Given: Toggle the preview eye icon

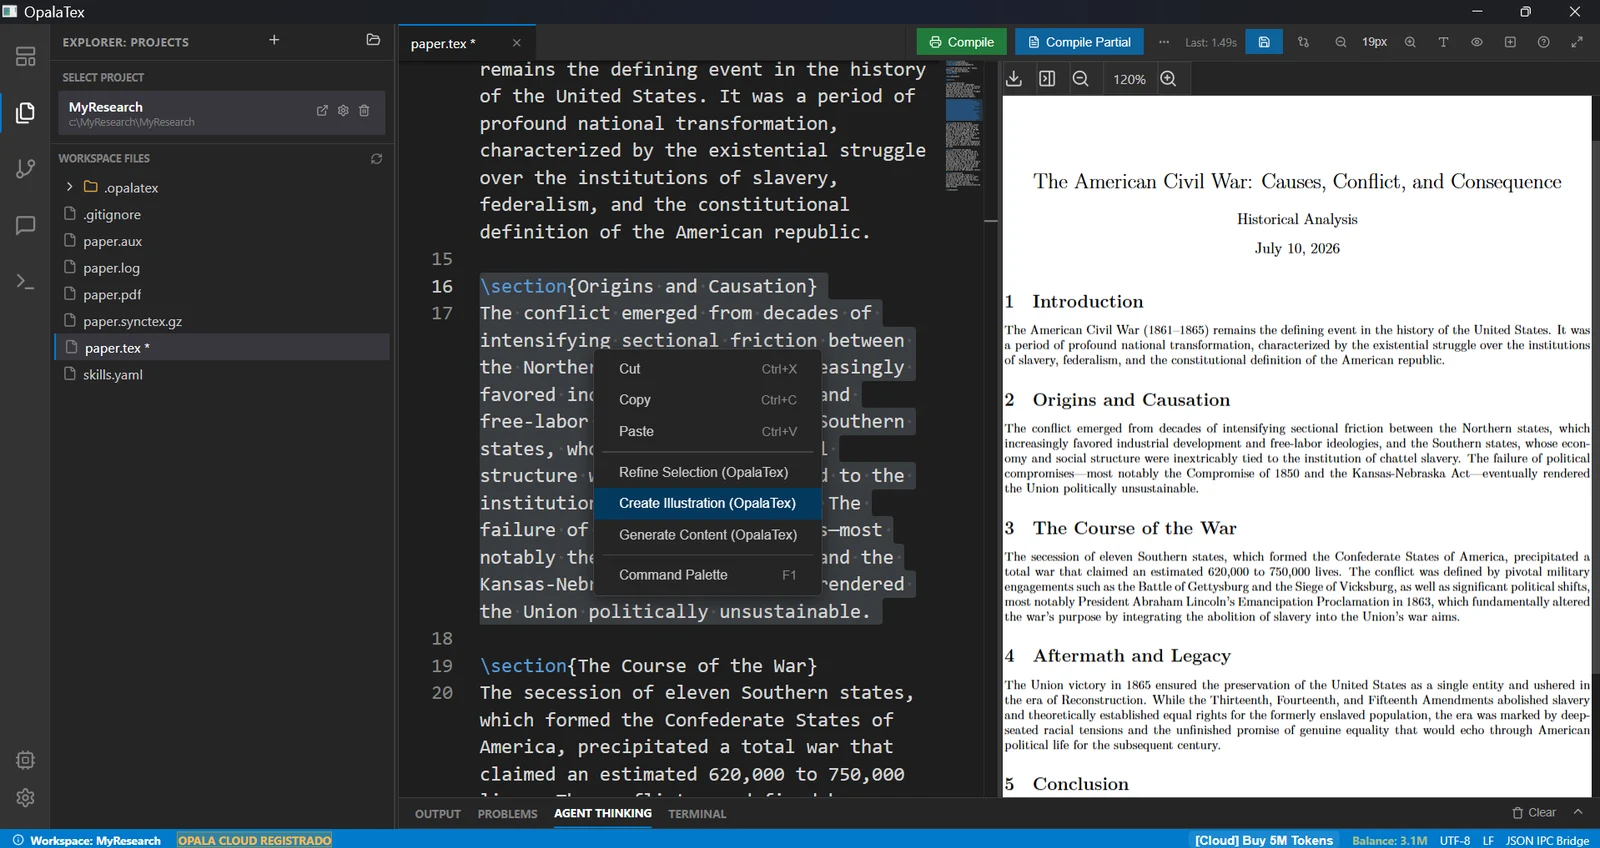Looking at the screenshot, I should tap(1477, 42).
